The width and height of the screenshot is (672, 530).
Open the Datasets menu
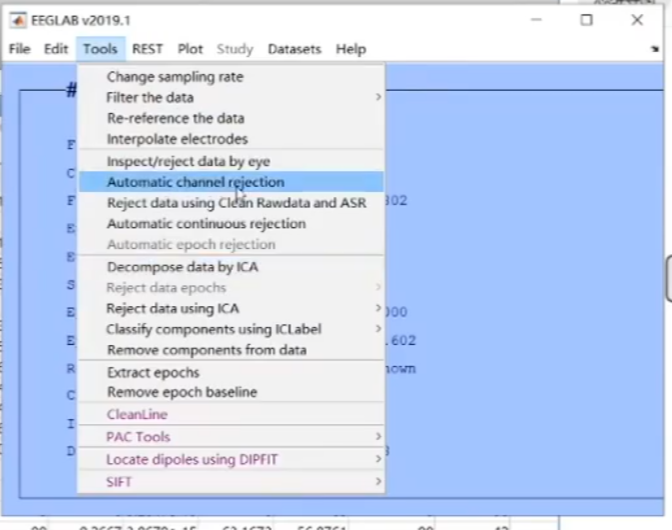pos(294,49)
